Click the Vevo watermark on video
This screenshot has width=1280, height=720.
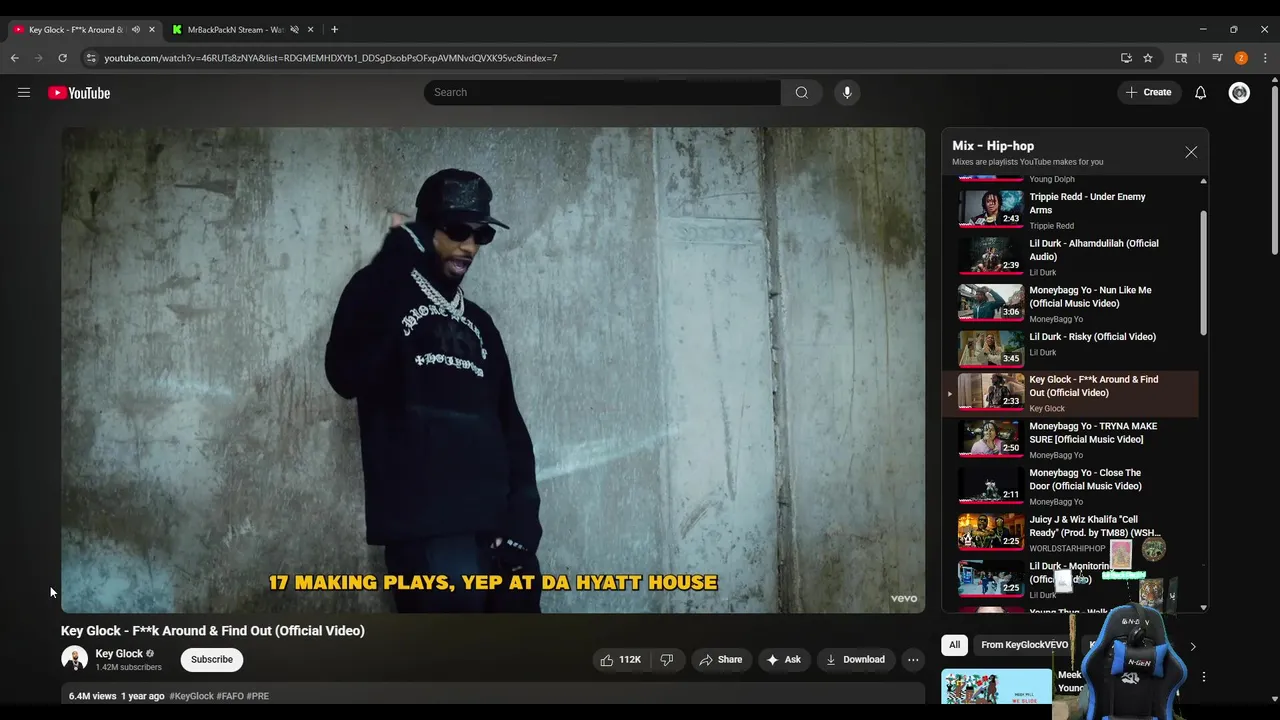[x=903, y=598]
